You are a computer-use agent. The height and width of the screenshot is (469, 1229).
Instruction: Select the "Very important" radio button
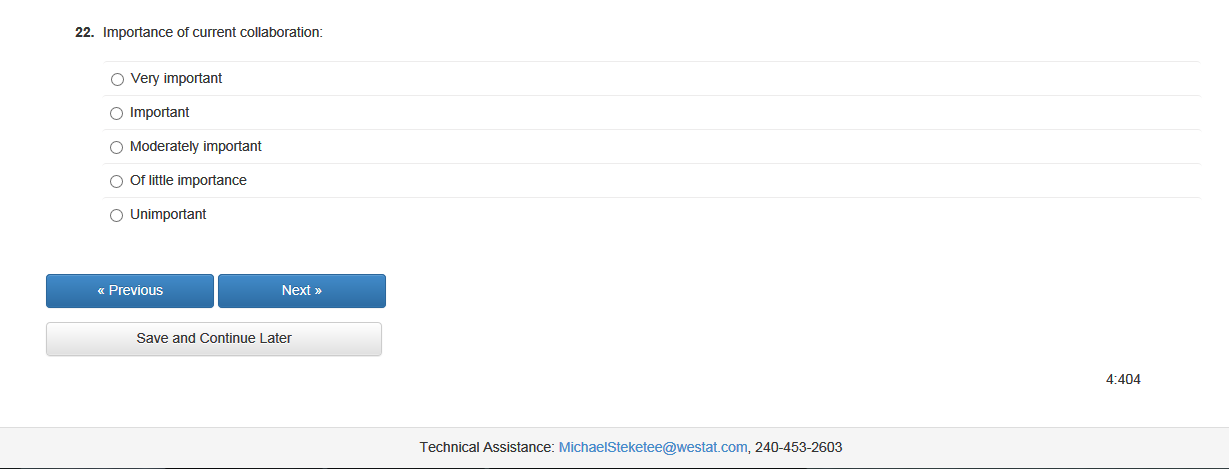pos(117,79)
